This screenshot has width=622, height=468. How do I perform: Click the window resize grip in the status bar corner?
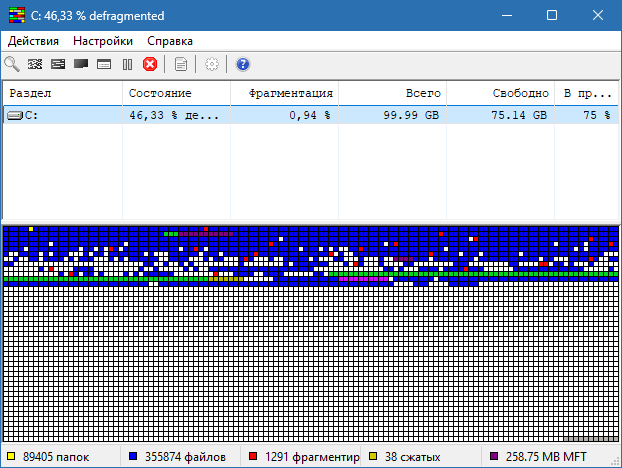[616, 461]
